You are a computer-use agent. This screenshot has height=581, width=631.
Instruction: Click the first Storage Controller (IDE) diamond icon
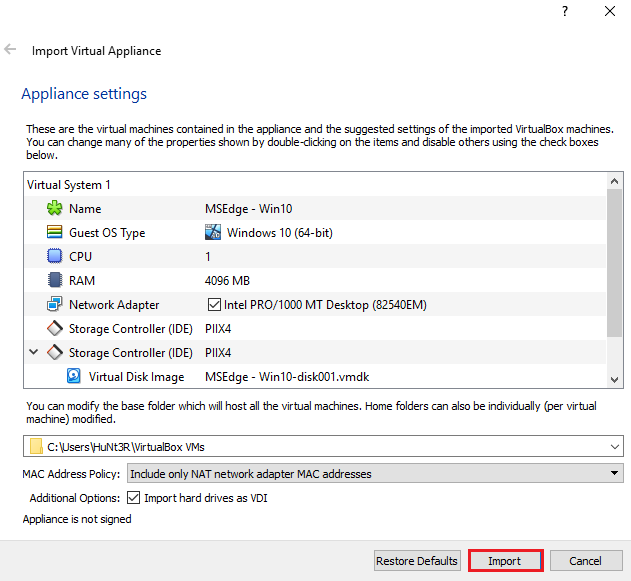(54, 328)
